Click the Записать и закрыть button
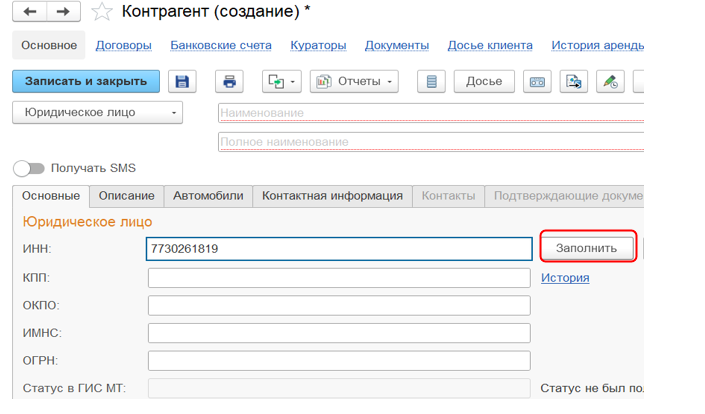This screenshot has width=705, height=414. click(x=86, y=82)
